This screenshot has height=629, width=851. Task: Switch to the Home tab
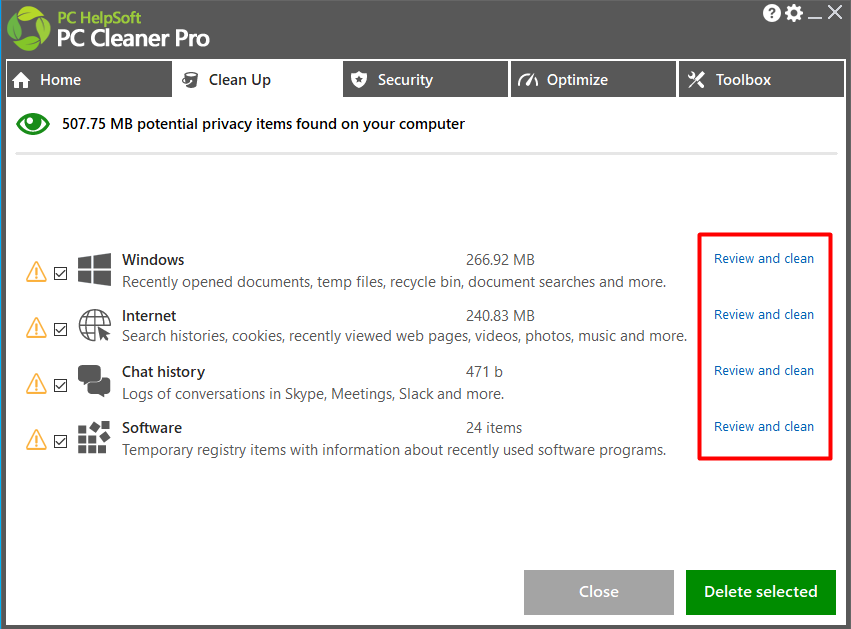(x=90, y=79)
